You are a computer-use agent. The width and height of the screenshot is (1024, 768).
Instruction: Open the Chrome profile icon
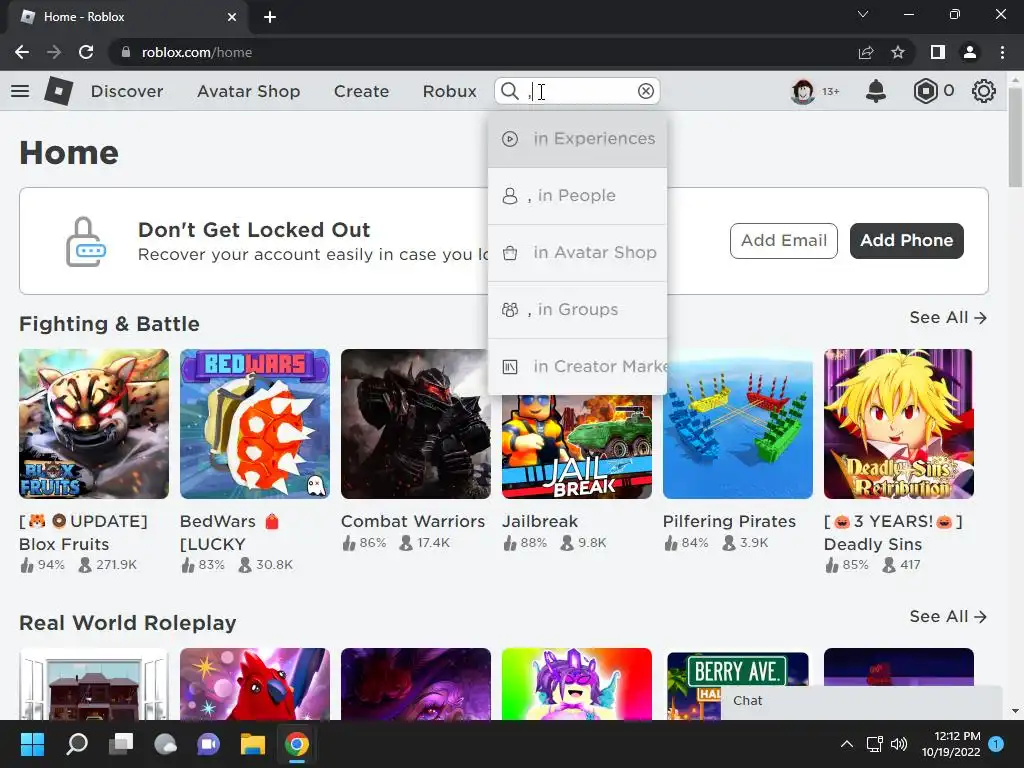[x=970, y=52]
